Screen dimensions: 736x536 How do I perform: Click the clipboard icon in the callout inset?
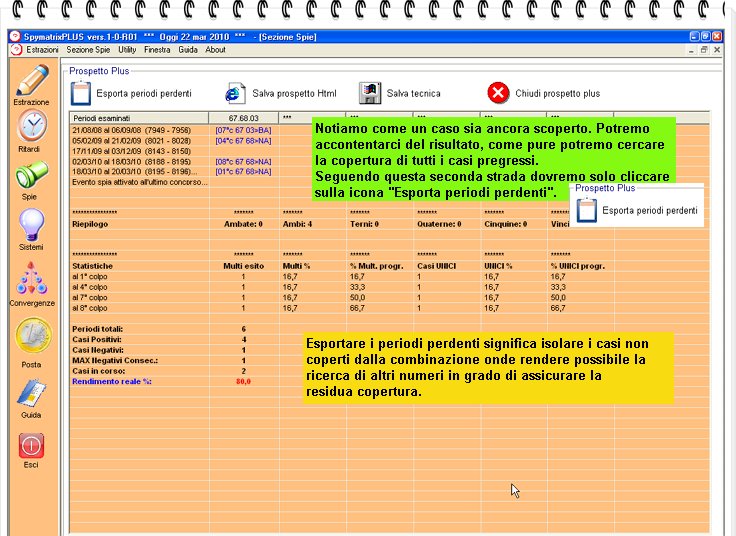[x=587, y=210]
